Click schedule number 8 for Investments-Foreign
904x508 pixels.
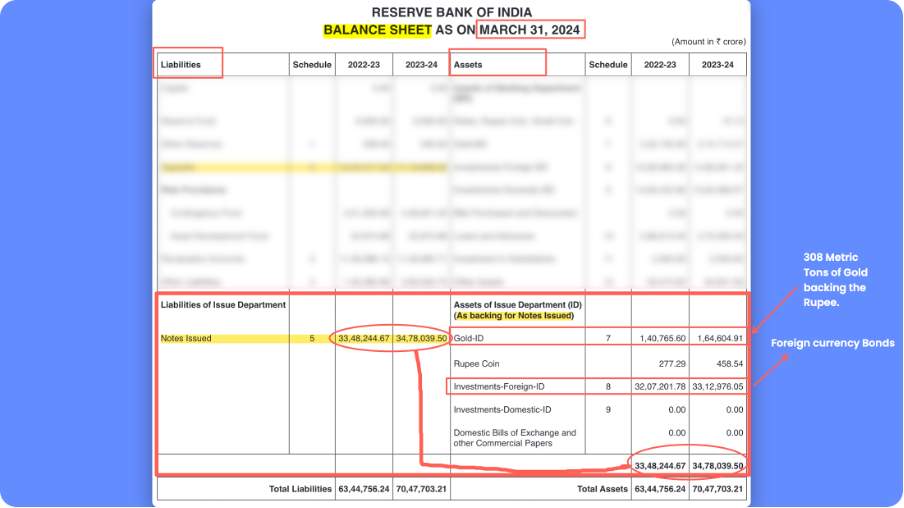click(x=608, y=387)
